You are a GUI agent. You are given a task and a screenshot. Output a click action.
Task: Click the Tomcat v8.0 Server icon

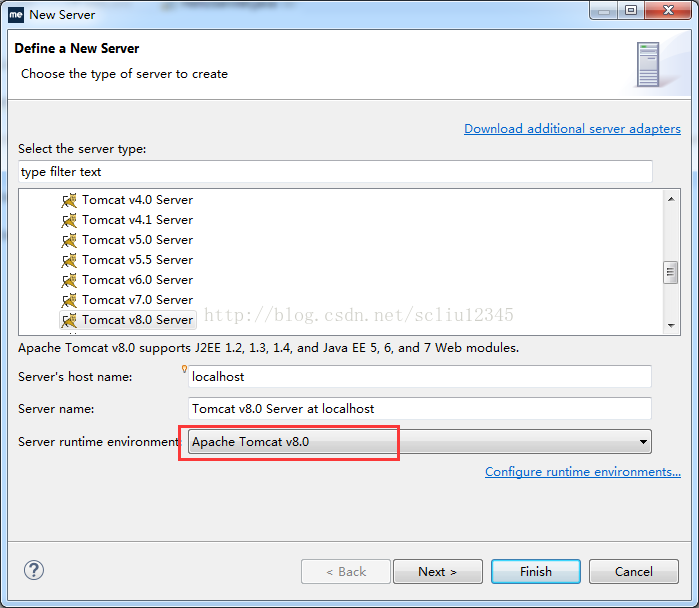point(69,320)
